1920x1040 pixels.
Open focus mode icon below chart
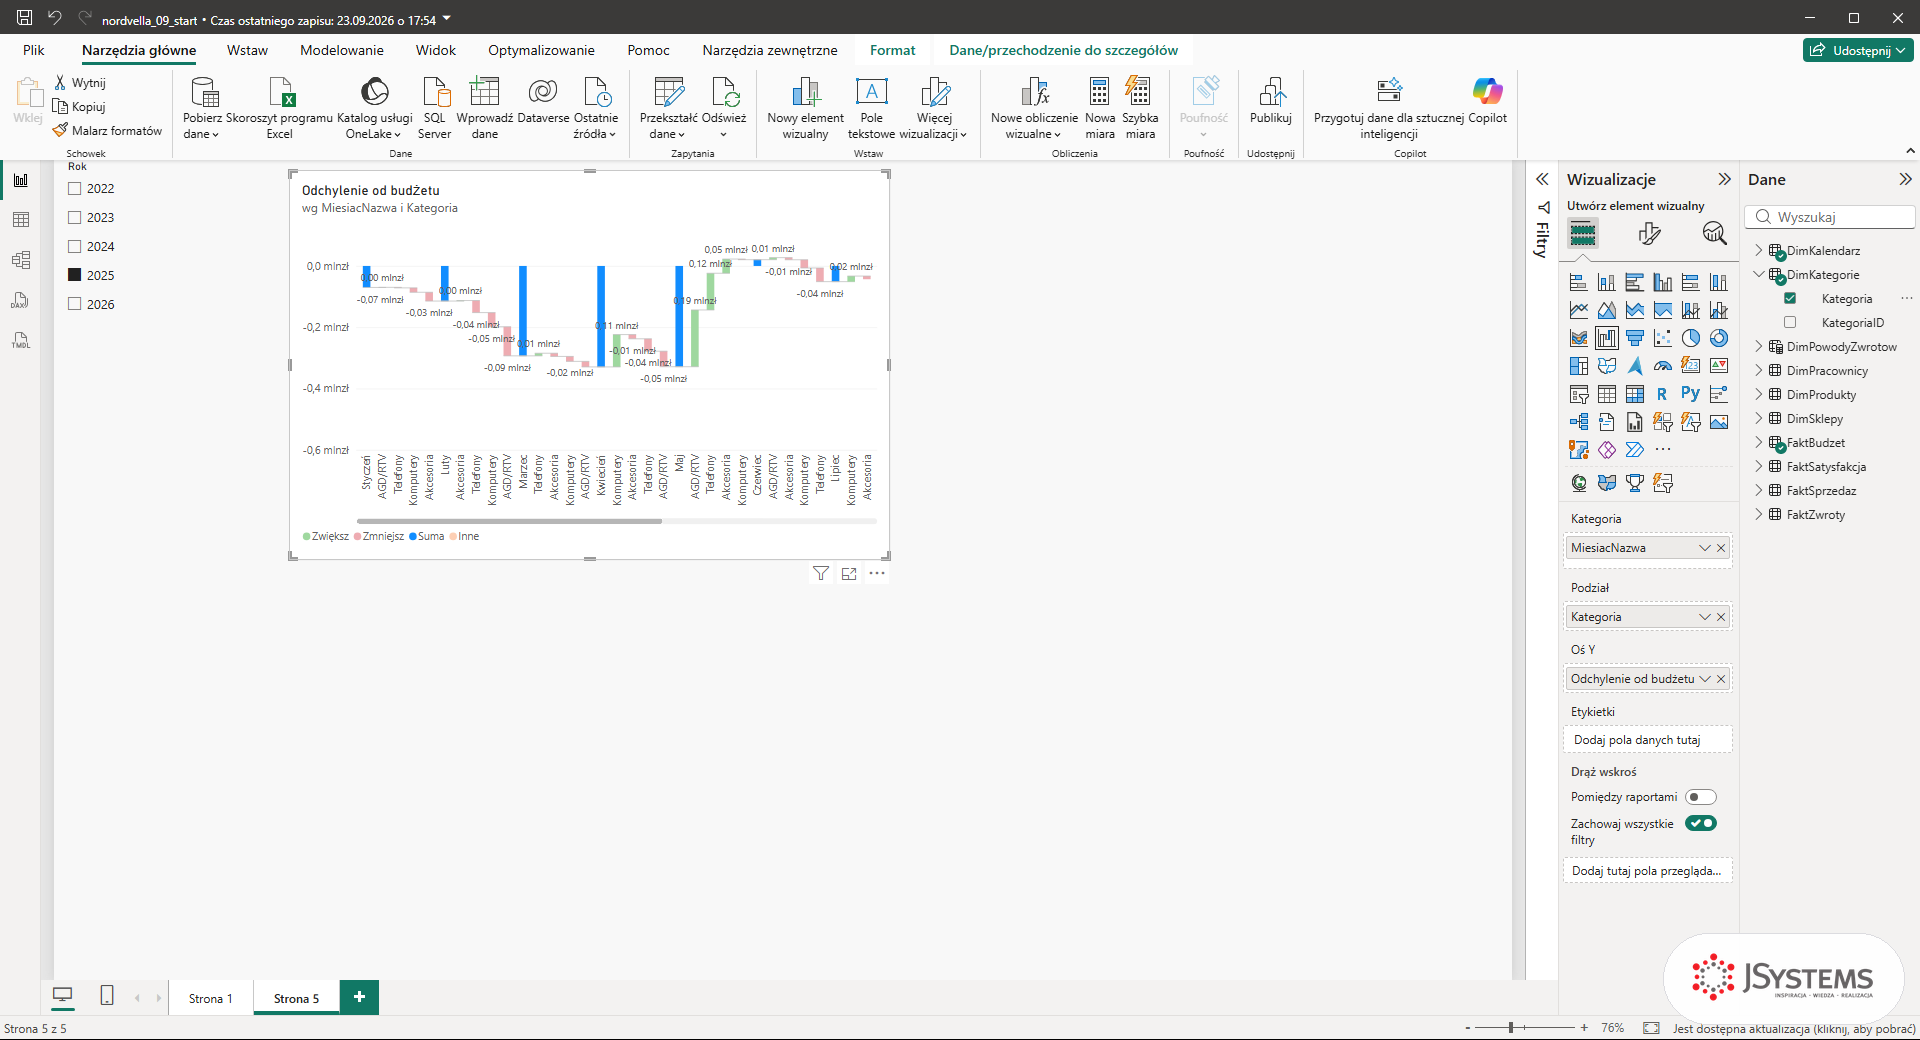coord(849,573)
